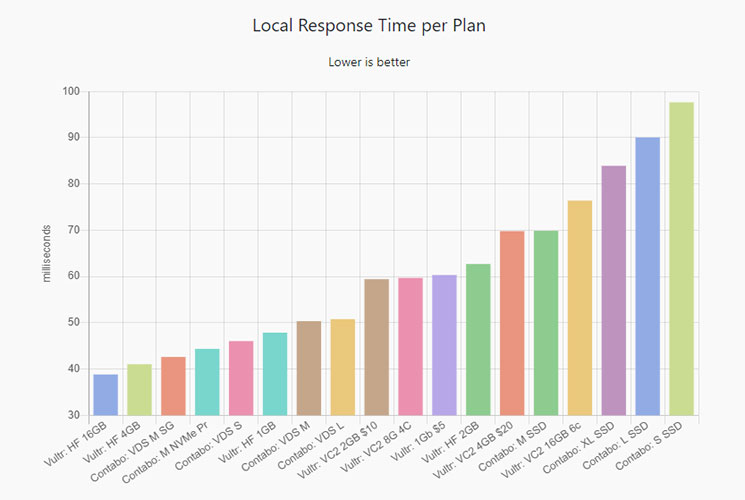Screen dimensions: 745x500
Task: Click the Vultr: 1Gb $5 bar
Action: [444, 345]
